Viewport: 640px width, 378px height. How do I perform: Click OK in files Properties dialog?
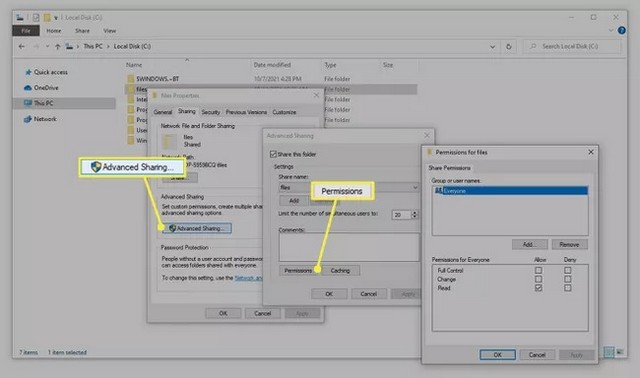tap(223, 314)
